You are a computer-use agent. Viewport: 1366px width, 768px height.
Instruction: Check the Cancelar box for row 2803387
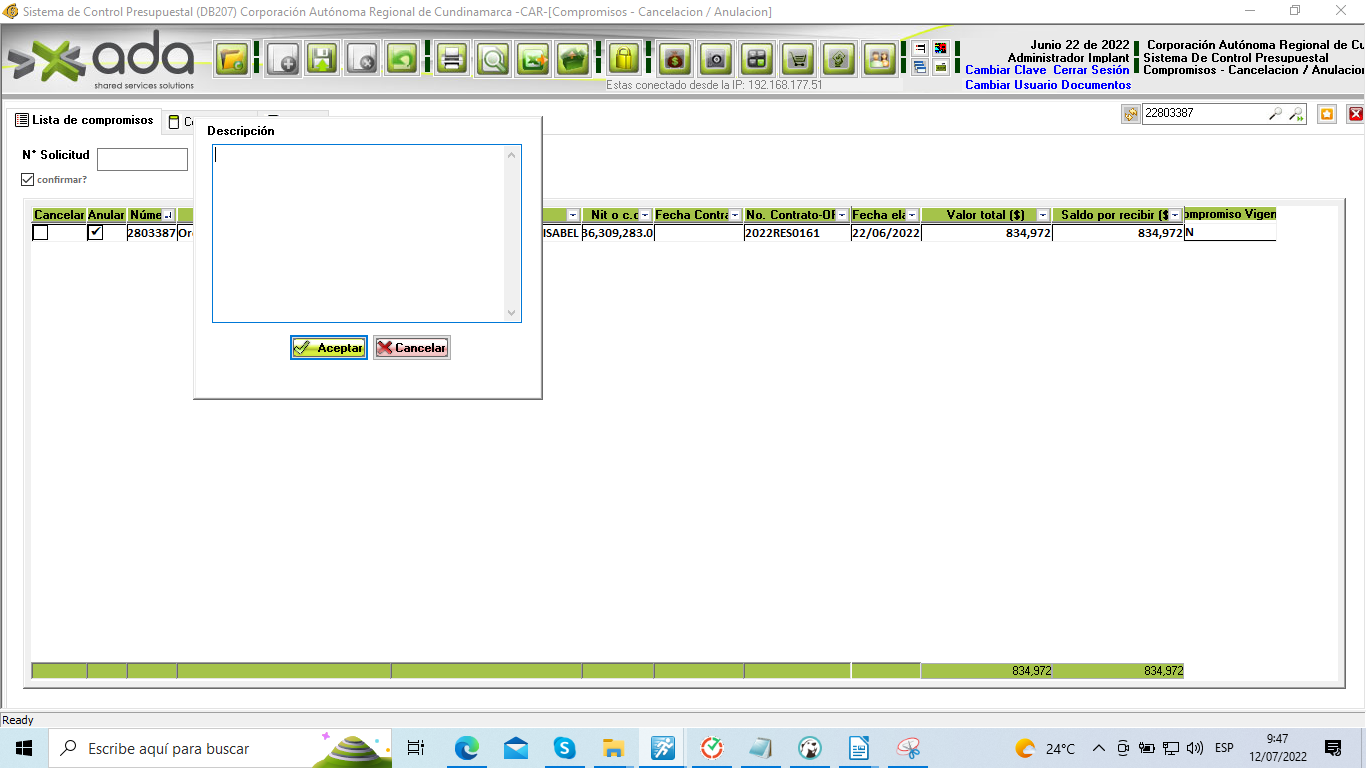40,233
